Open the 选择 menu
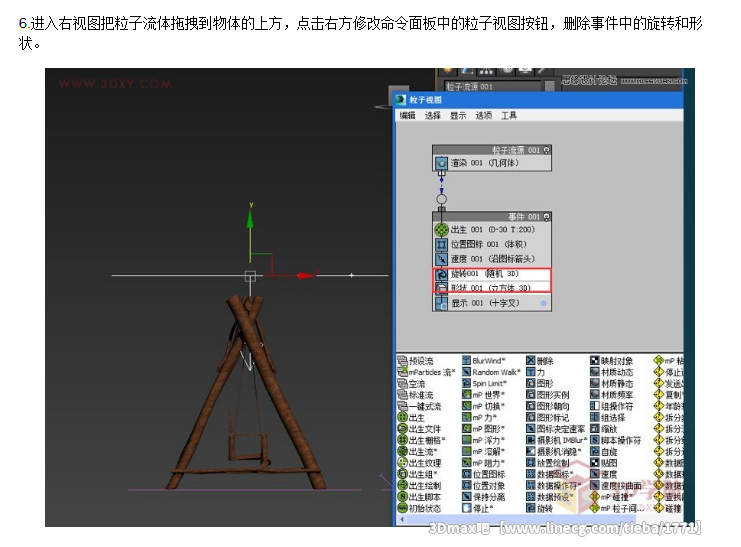This screenshot has width=741, height=547. point(432,115)
